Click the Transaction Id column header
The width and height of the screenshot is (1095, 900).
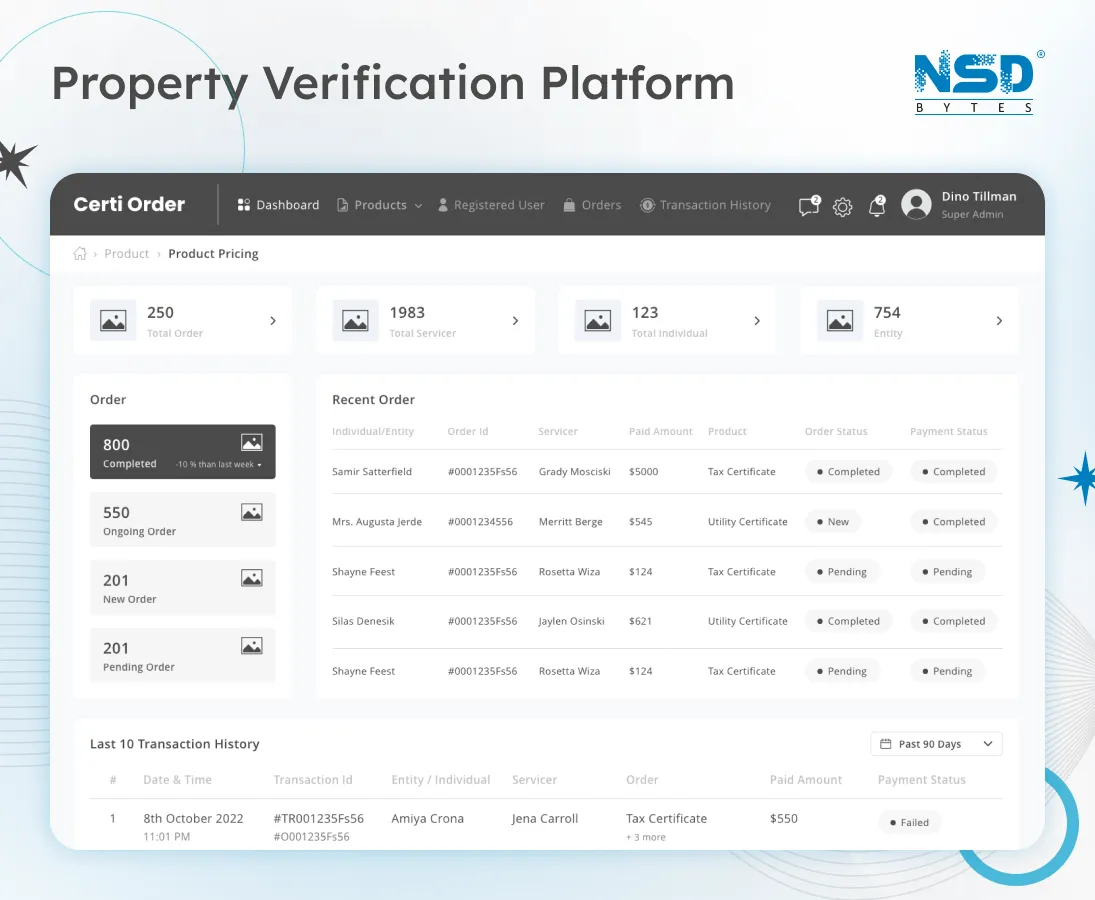point(313,780)
